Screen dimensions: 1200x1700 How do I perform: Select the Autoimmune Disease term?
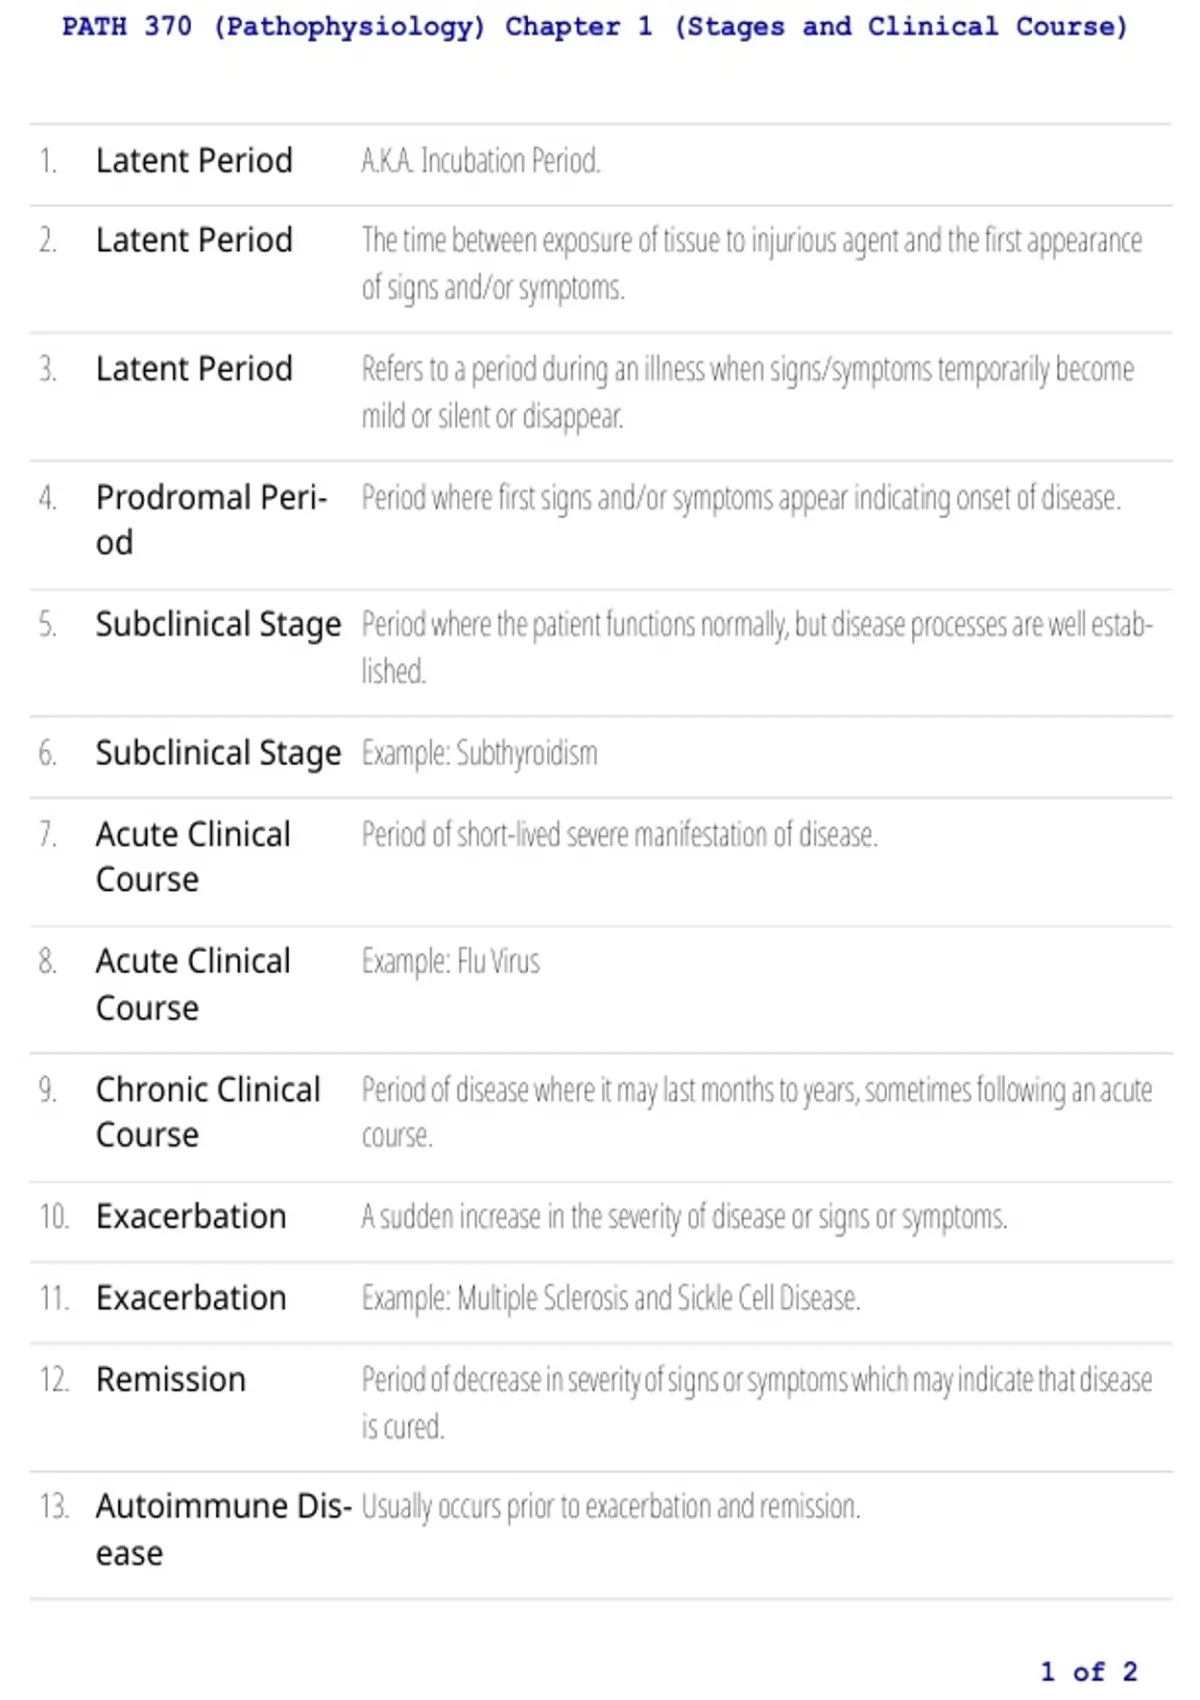pyautogui.click(x=224, y=1530)
